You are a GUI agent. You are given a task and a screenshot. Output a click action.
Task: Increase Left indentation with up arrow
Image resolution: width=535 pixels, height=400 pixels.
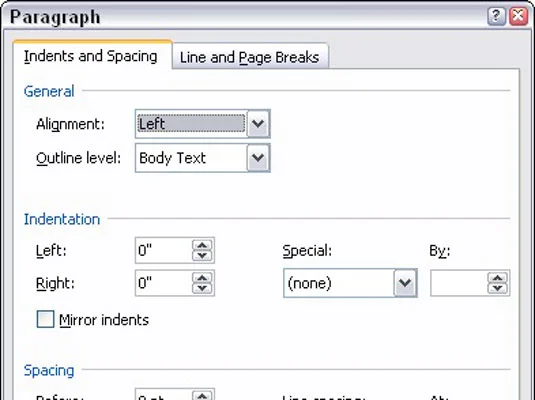pyautogui.click(x=202, y=245)
